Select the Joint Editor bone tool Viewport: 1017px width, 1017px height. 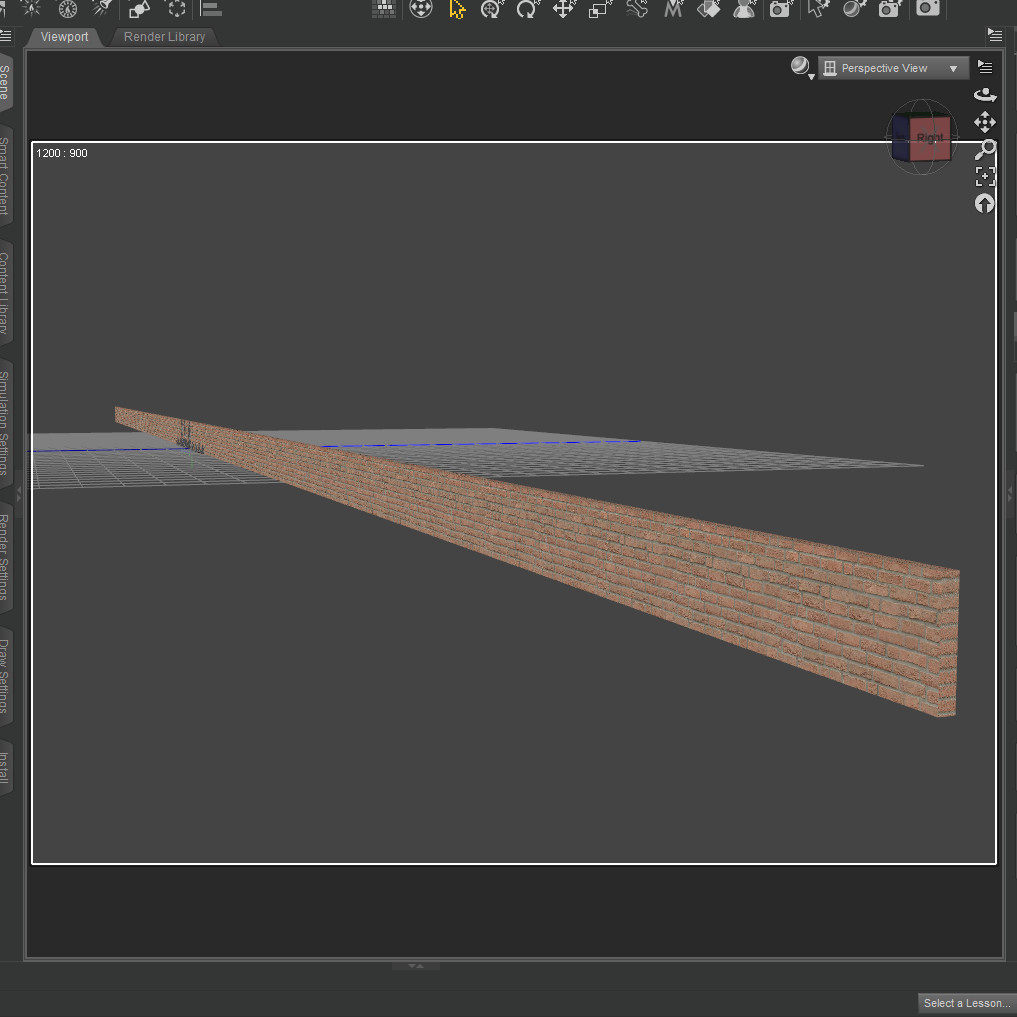coord(637,8)
